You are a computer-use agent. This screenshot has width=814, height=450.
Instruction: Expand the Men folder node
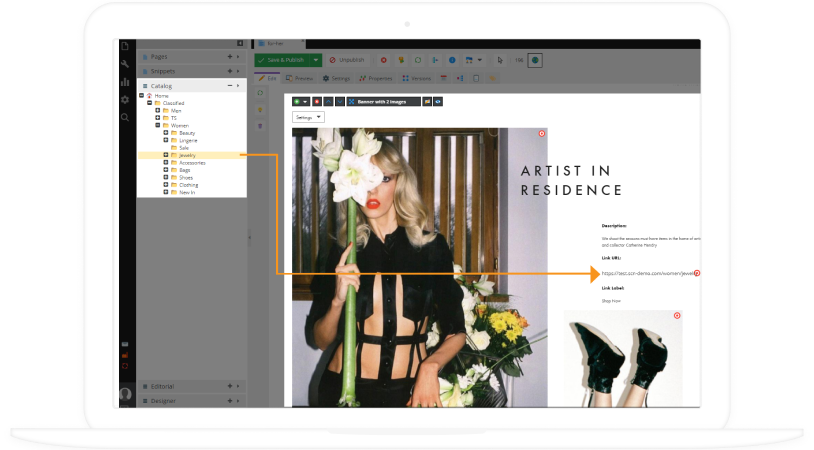click(158, 111)
